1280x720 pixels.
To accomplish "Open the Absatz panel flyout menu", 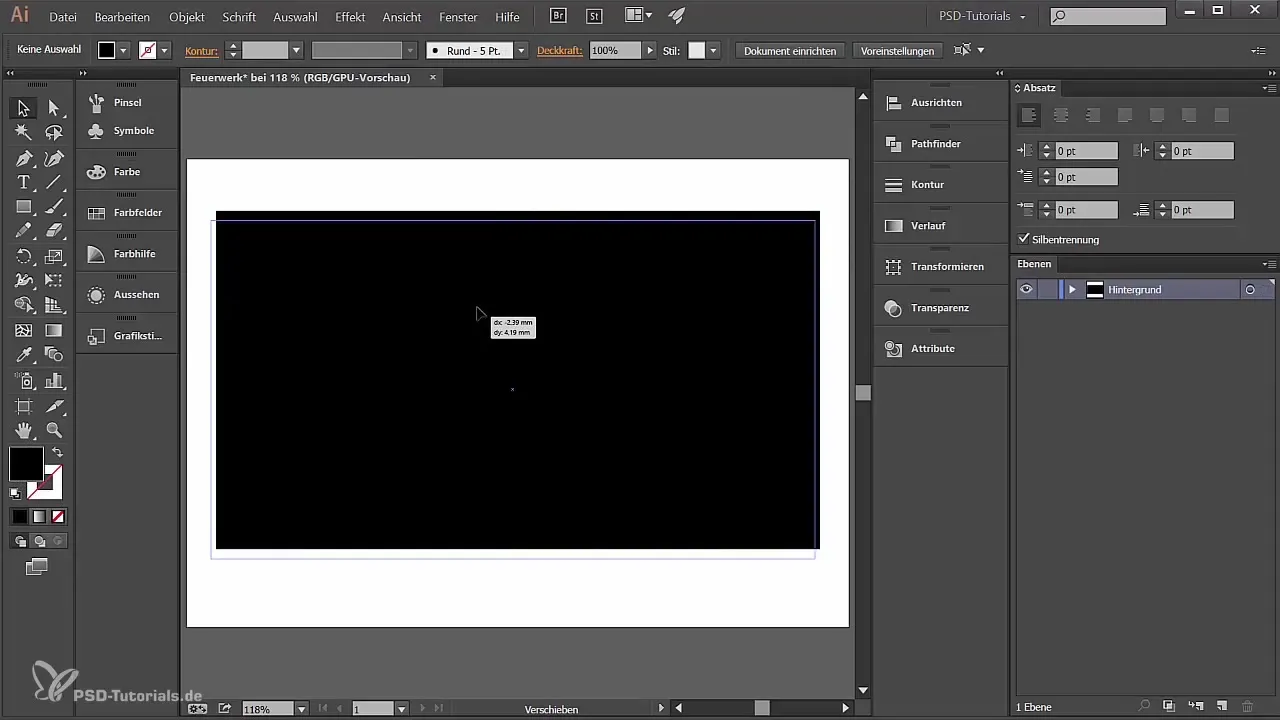I will pyautogui.click(x=1268, y=88).
